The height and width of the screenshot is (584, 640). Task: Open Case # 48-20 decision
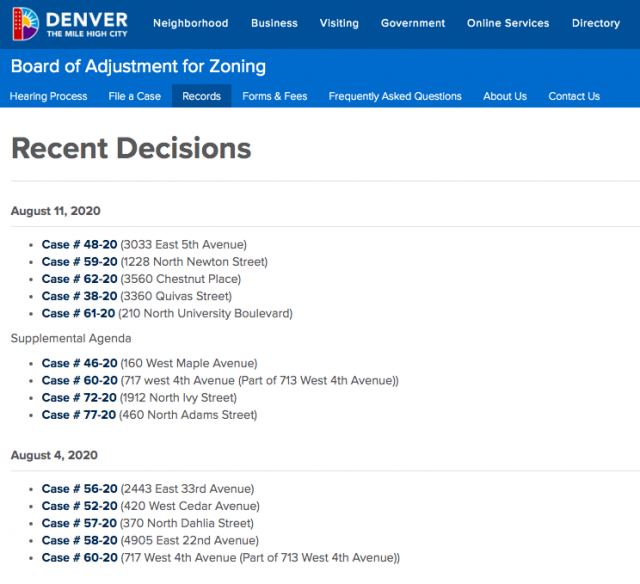(80, 244)
